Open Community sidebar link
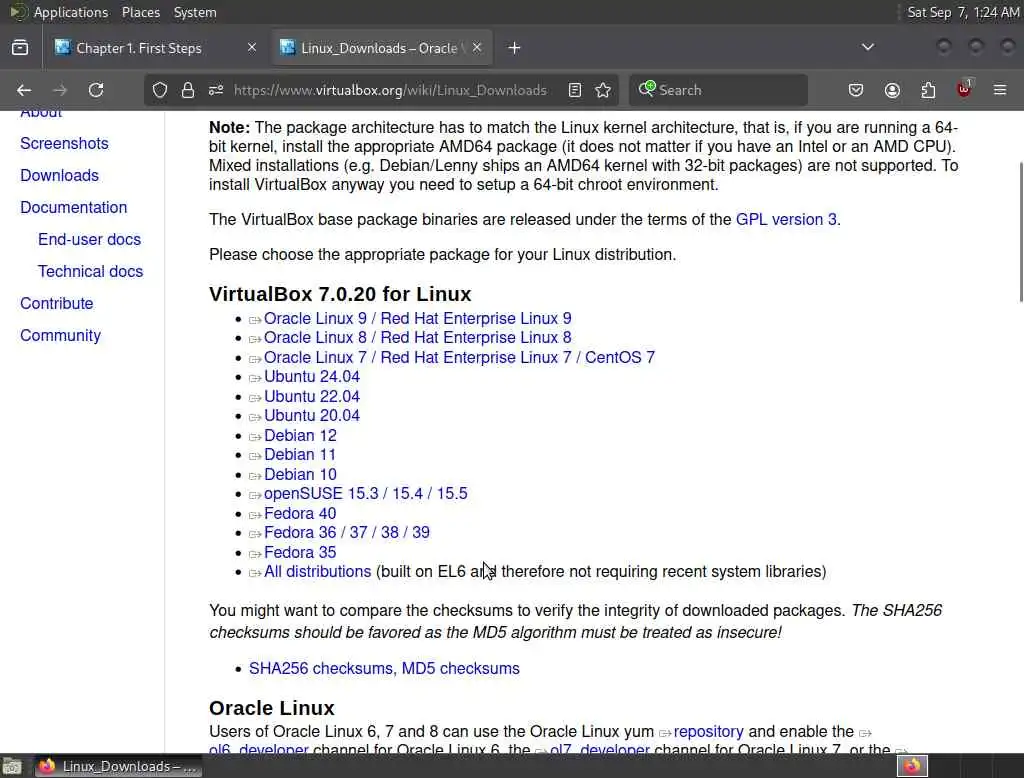1024x778 pixels. tap(61, 336)
